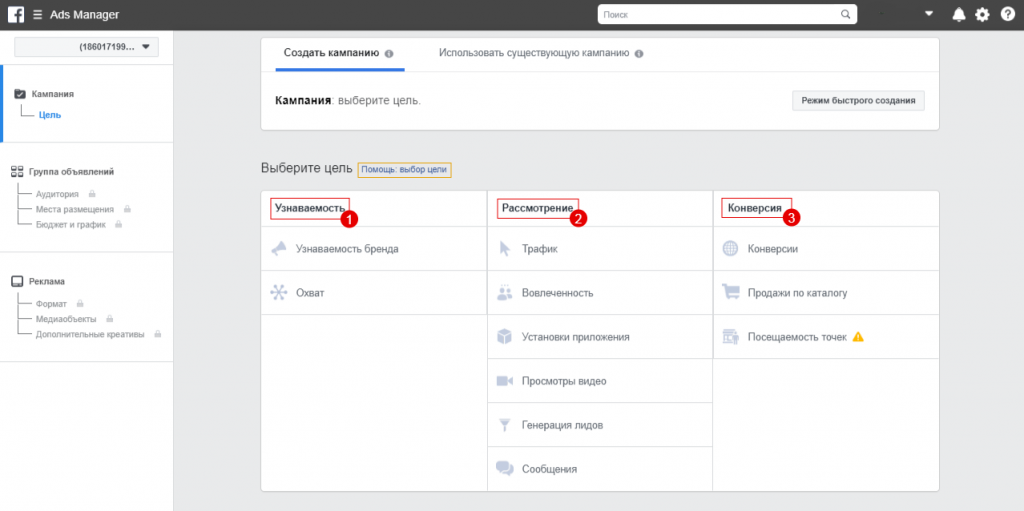Click the Рассмотрение column heading
This screenshot has height=511, width=1024.
click(537, 208)
